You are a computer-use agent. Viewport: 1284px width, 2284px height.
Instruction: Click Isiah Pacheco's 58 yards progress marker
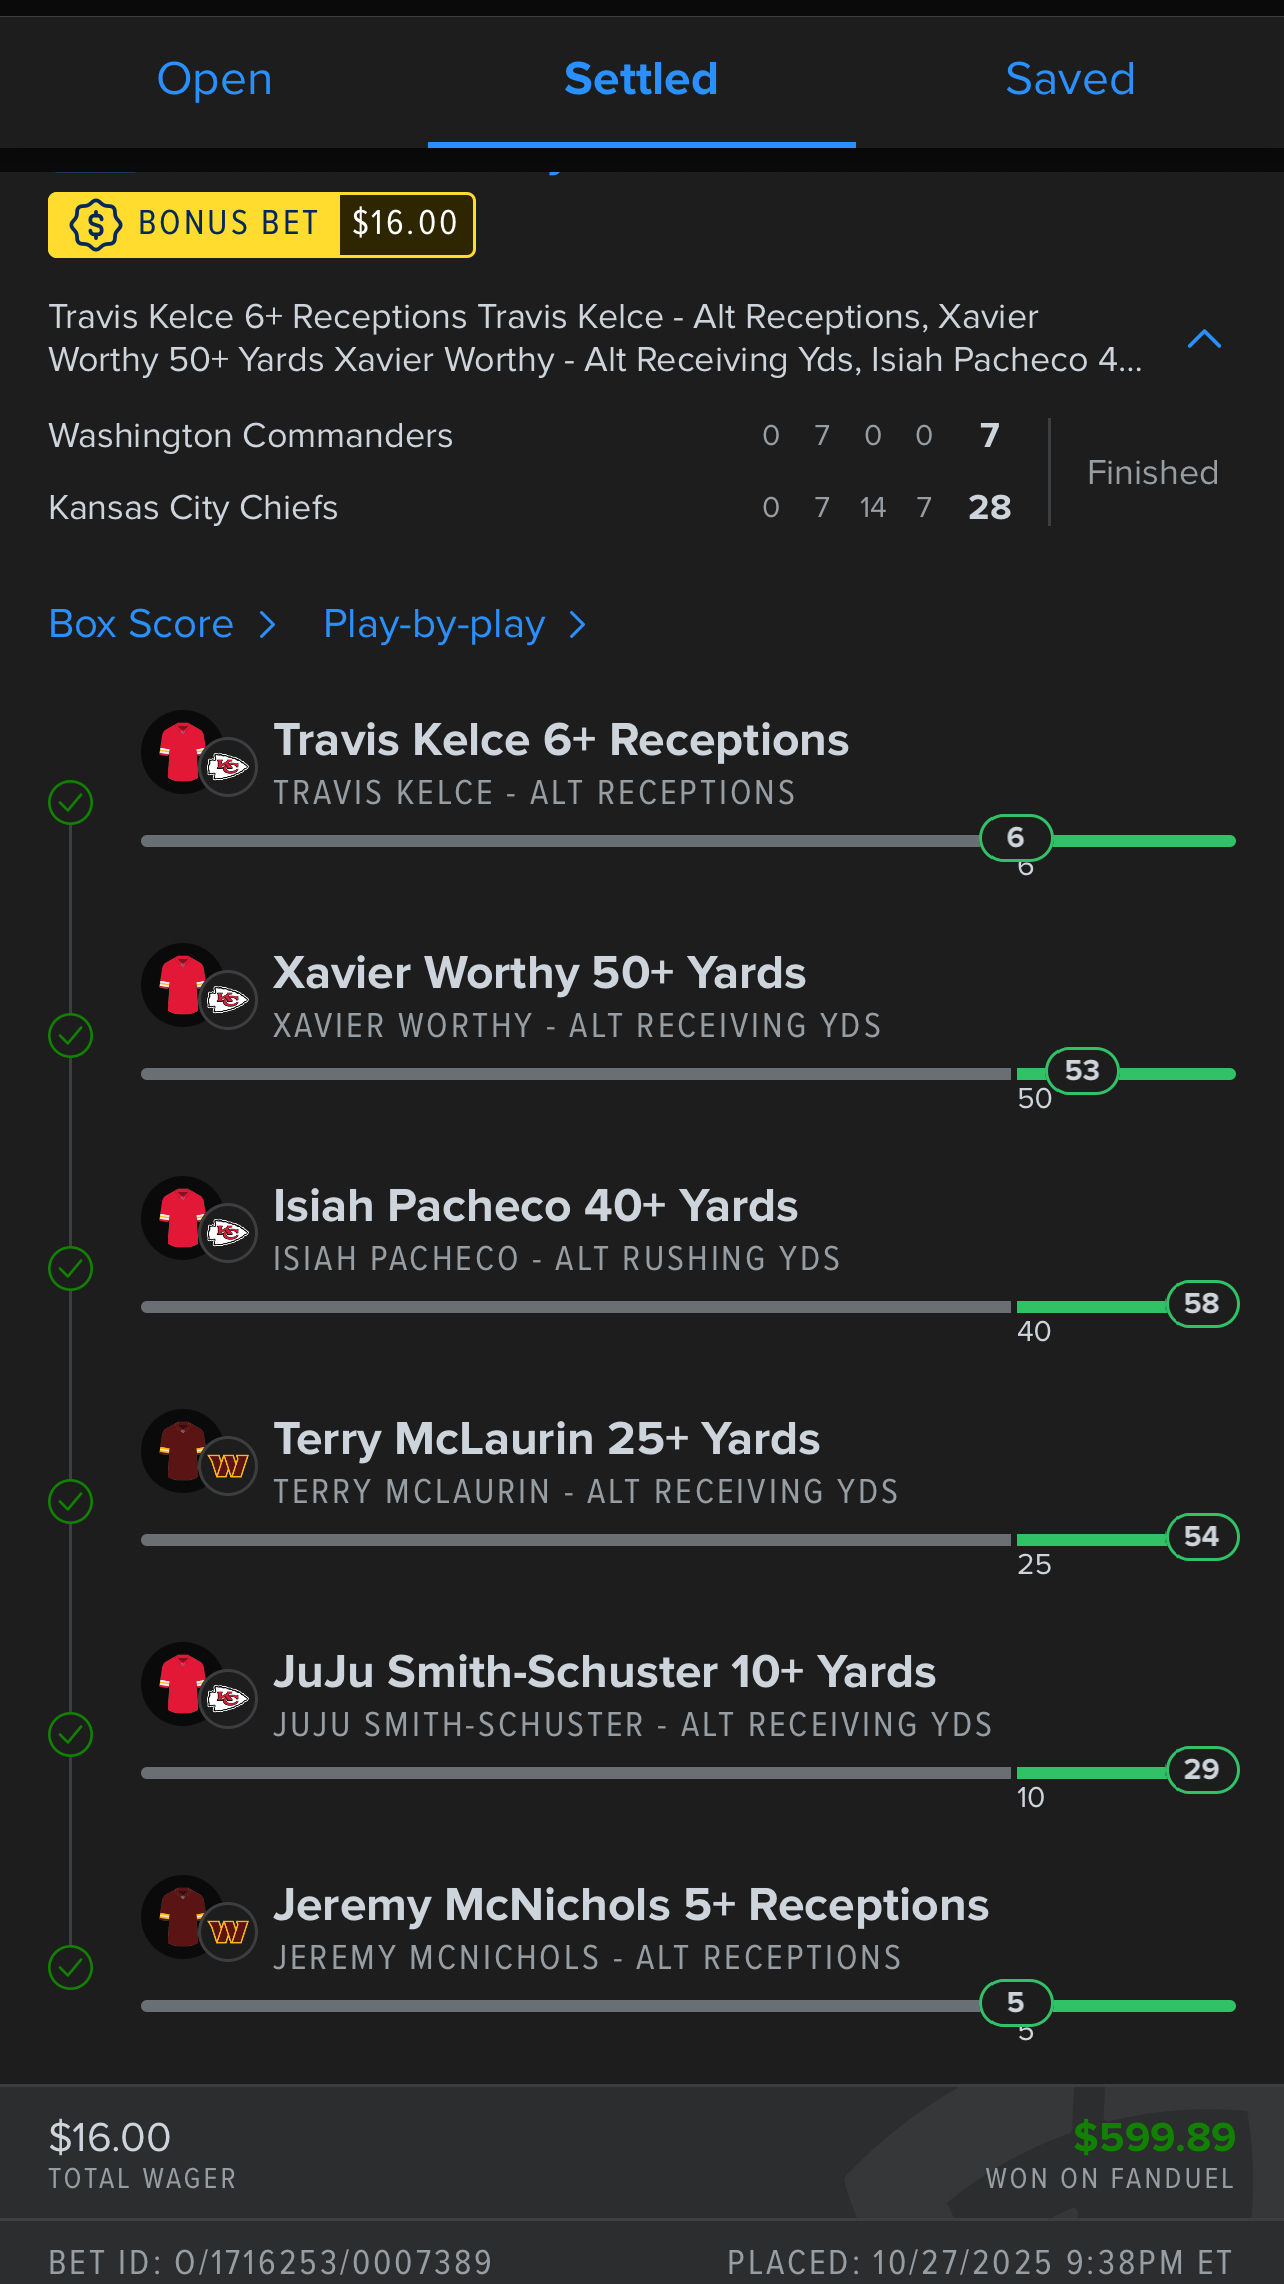coord(1202,1304)
